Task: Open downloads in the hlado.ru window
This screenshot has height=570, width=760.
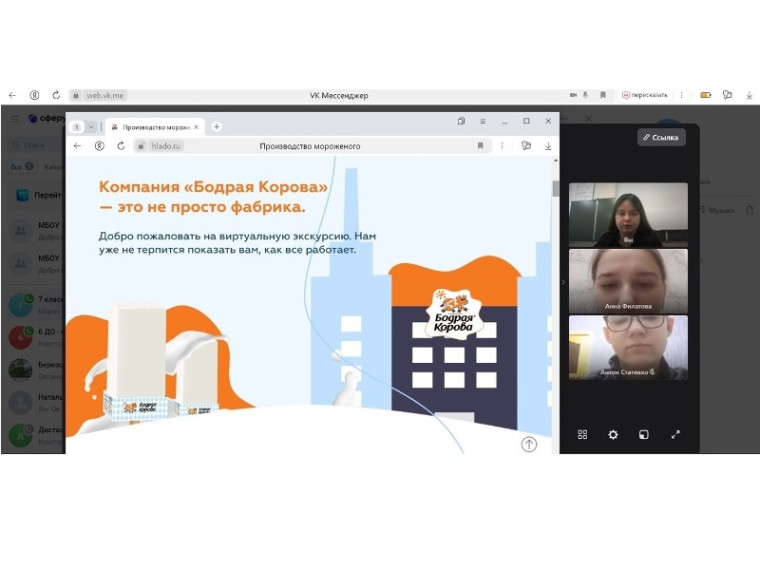Action: [548, 146]
